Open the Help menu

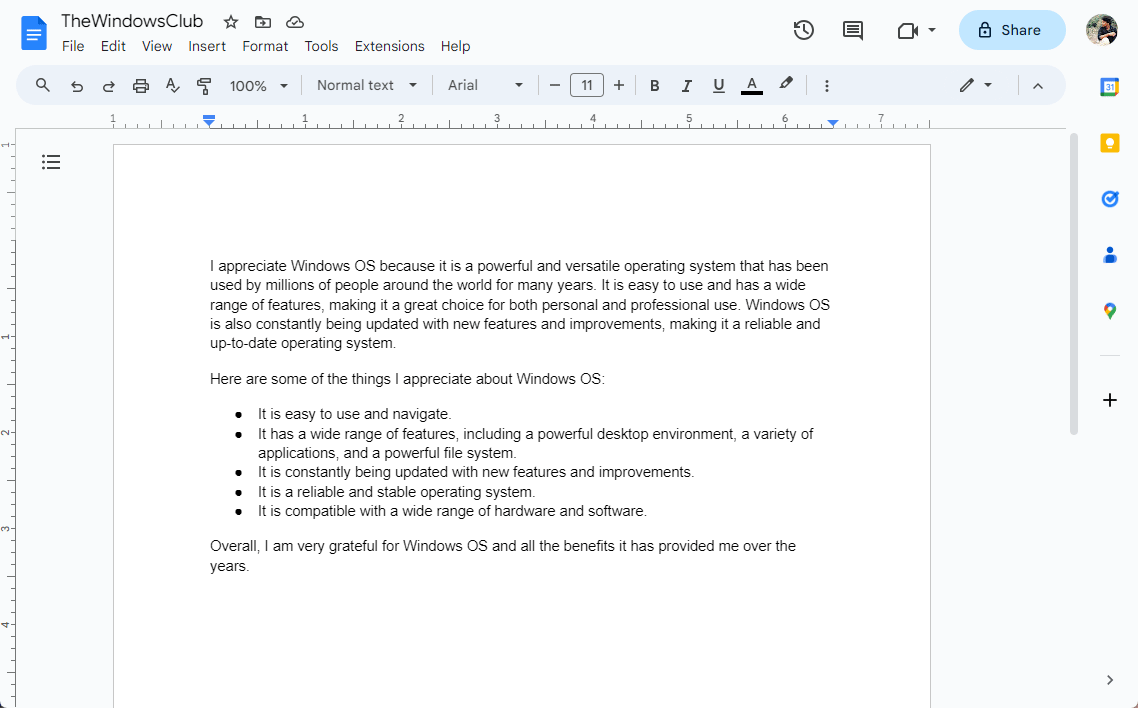pos(456,46)
